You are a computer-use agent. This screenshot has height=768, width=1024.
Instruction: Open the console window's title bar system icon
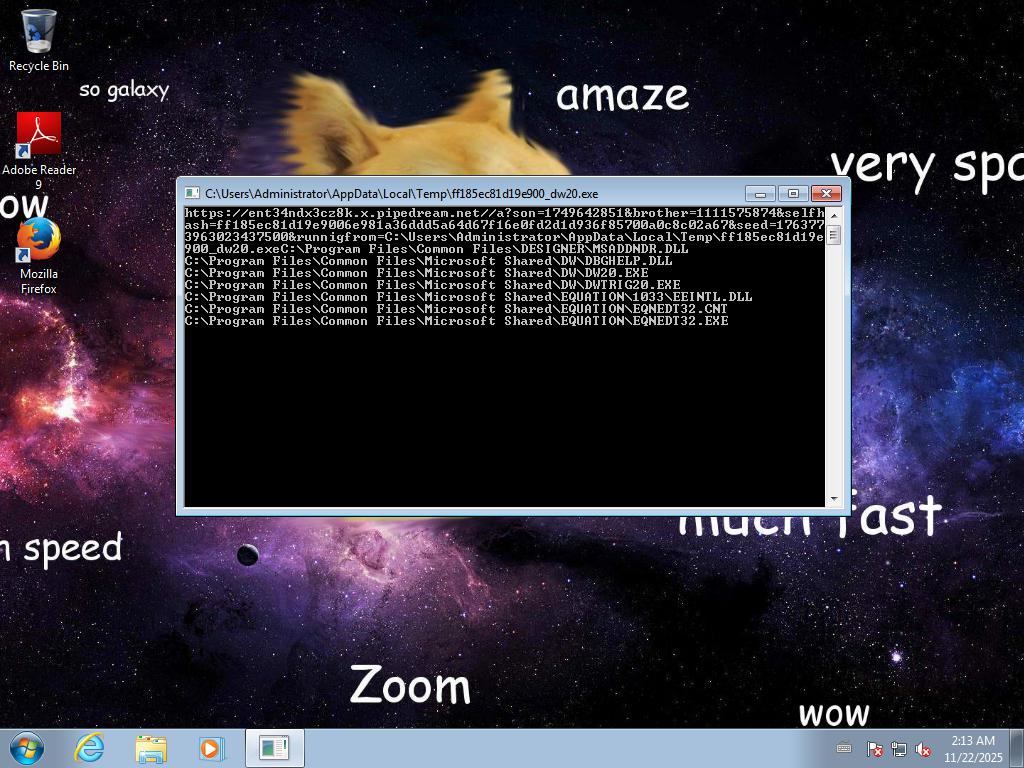(193, 193)
